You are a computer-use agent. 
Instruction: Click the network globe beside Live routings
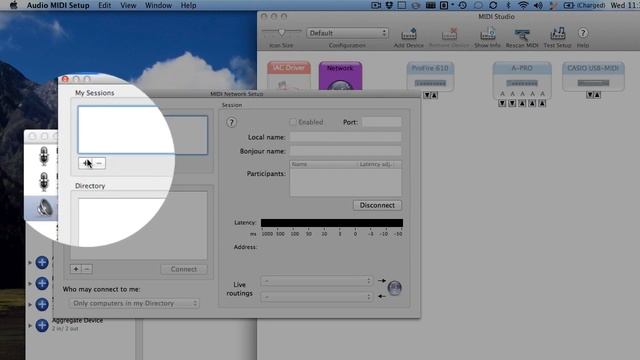click(x=394, y=288)
